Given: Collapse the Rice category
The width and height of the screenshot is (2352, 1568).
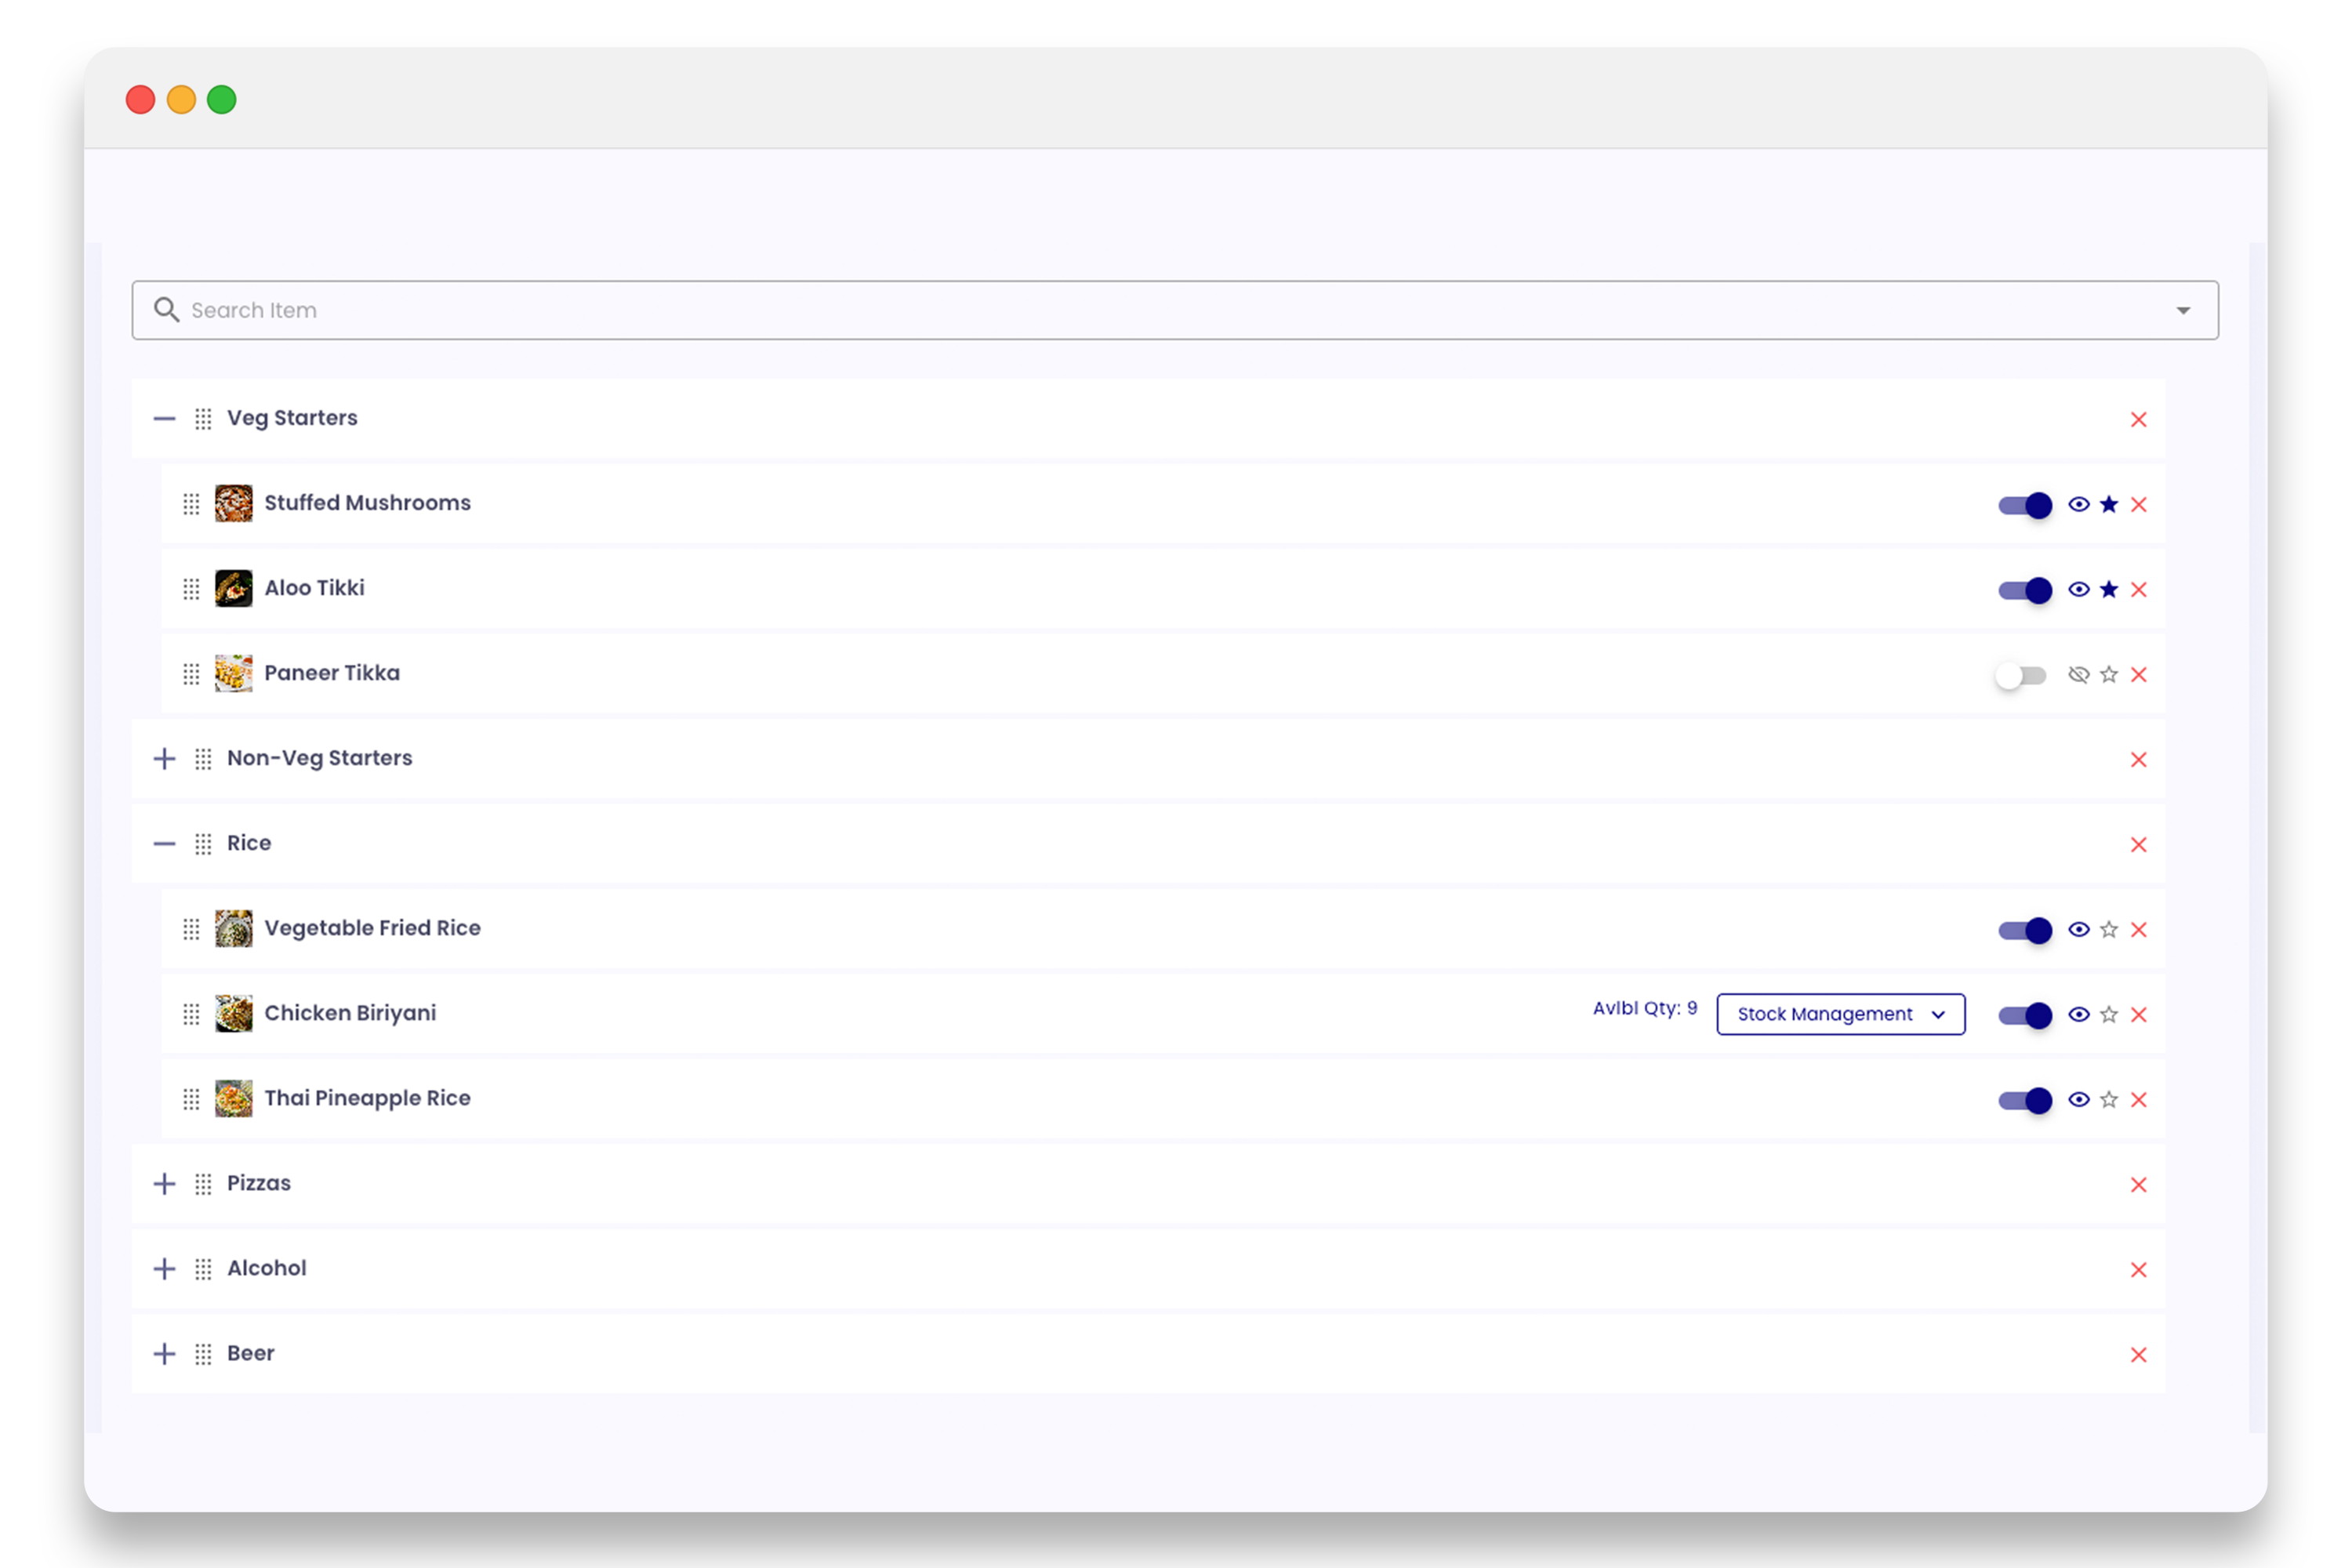Looking at the screenshot, I should (164, 844).
